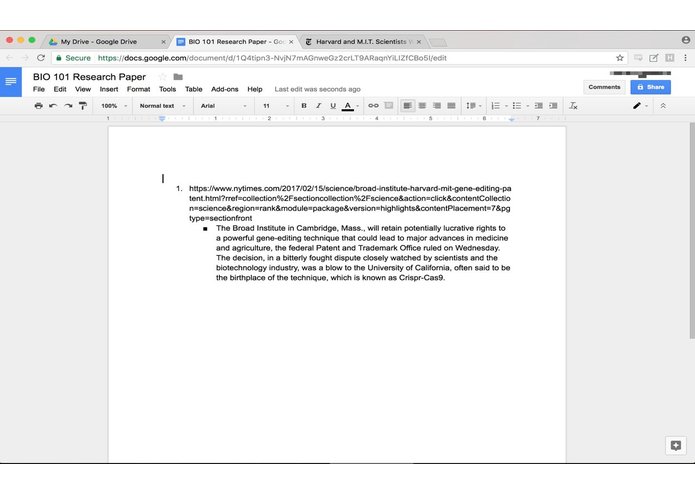The image size is (695, 494).
Task: Bookmark this page with the star icon
Action: pyautogui.click(x=620, y=58)
